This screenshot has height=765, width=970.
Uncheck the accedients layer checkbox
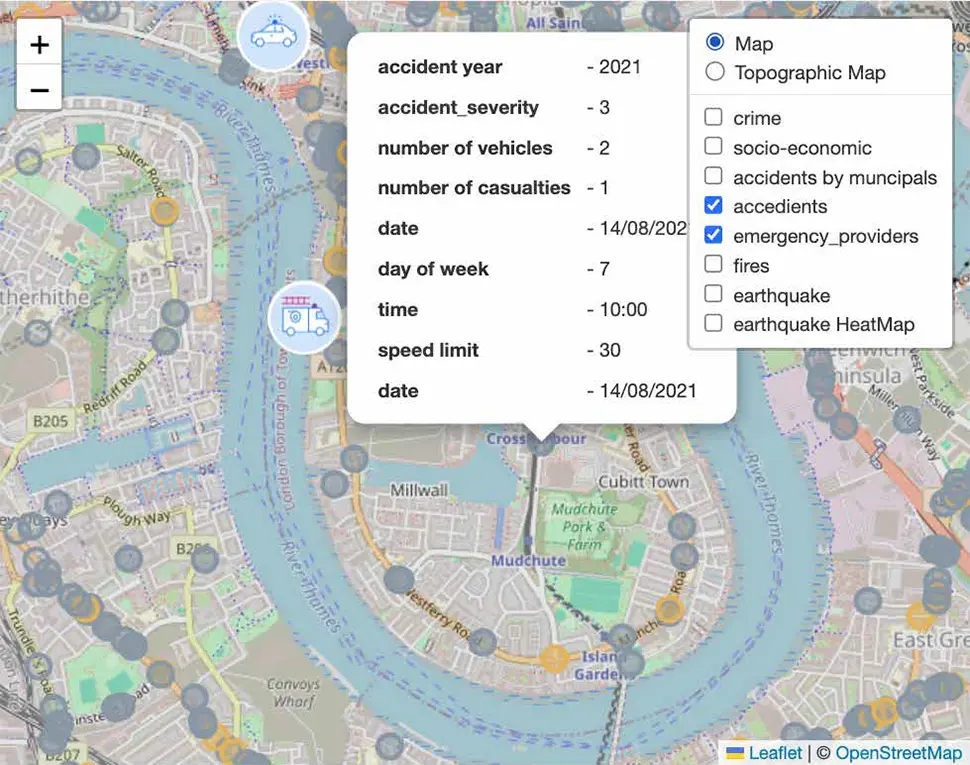tap(713, 205)
